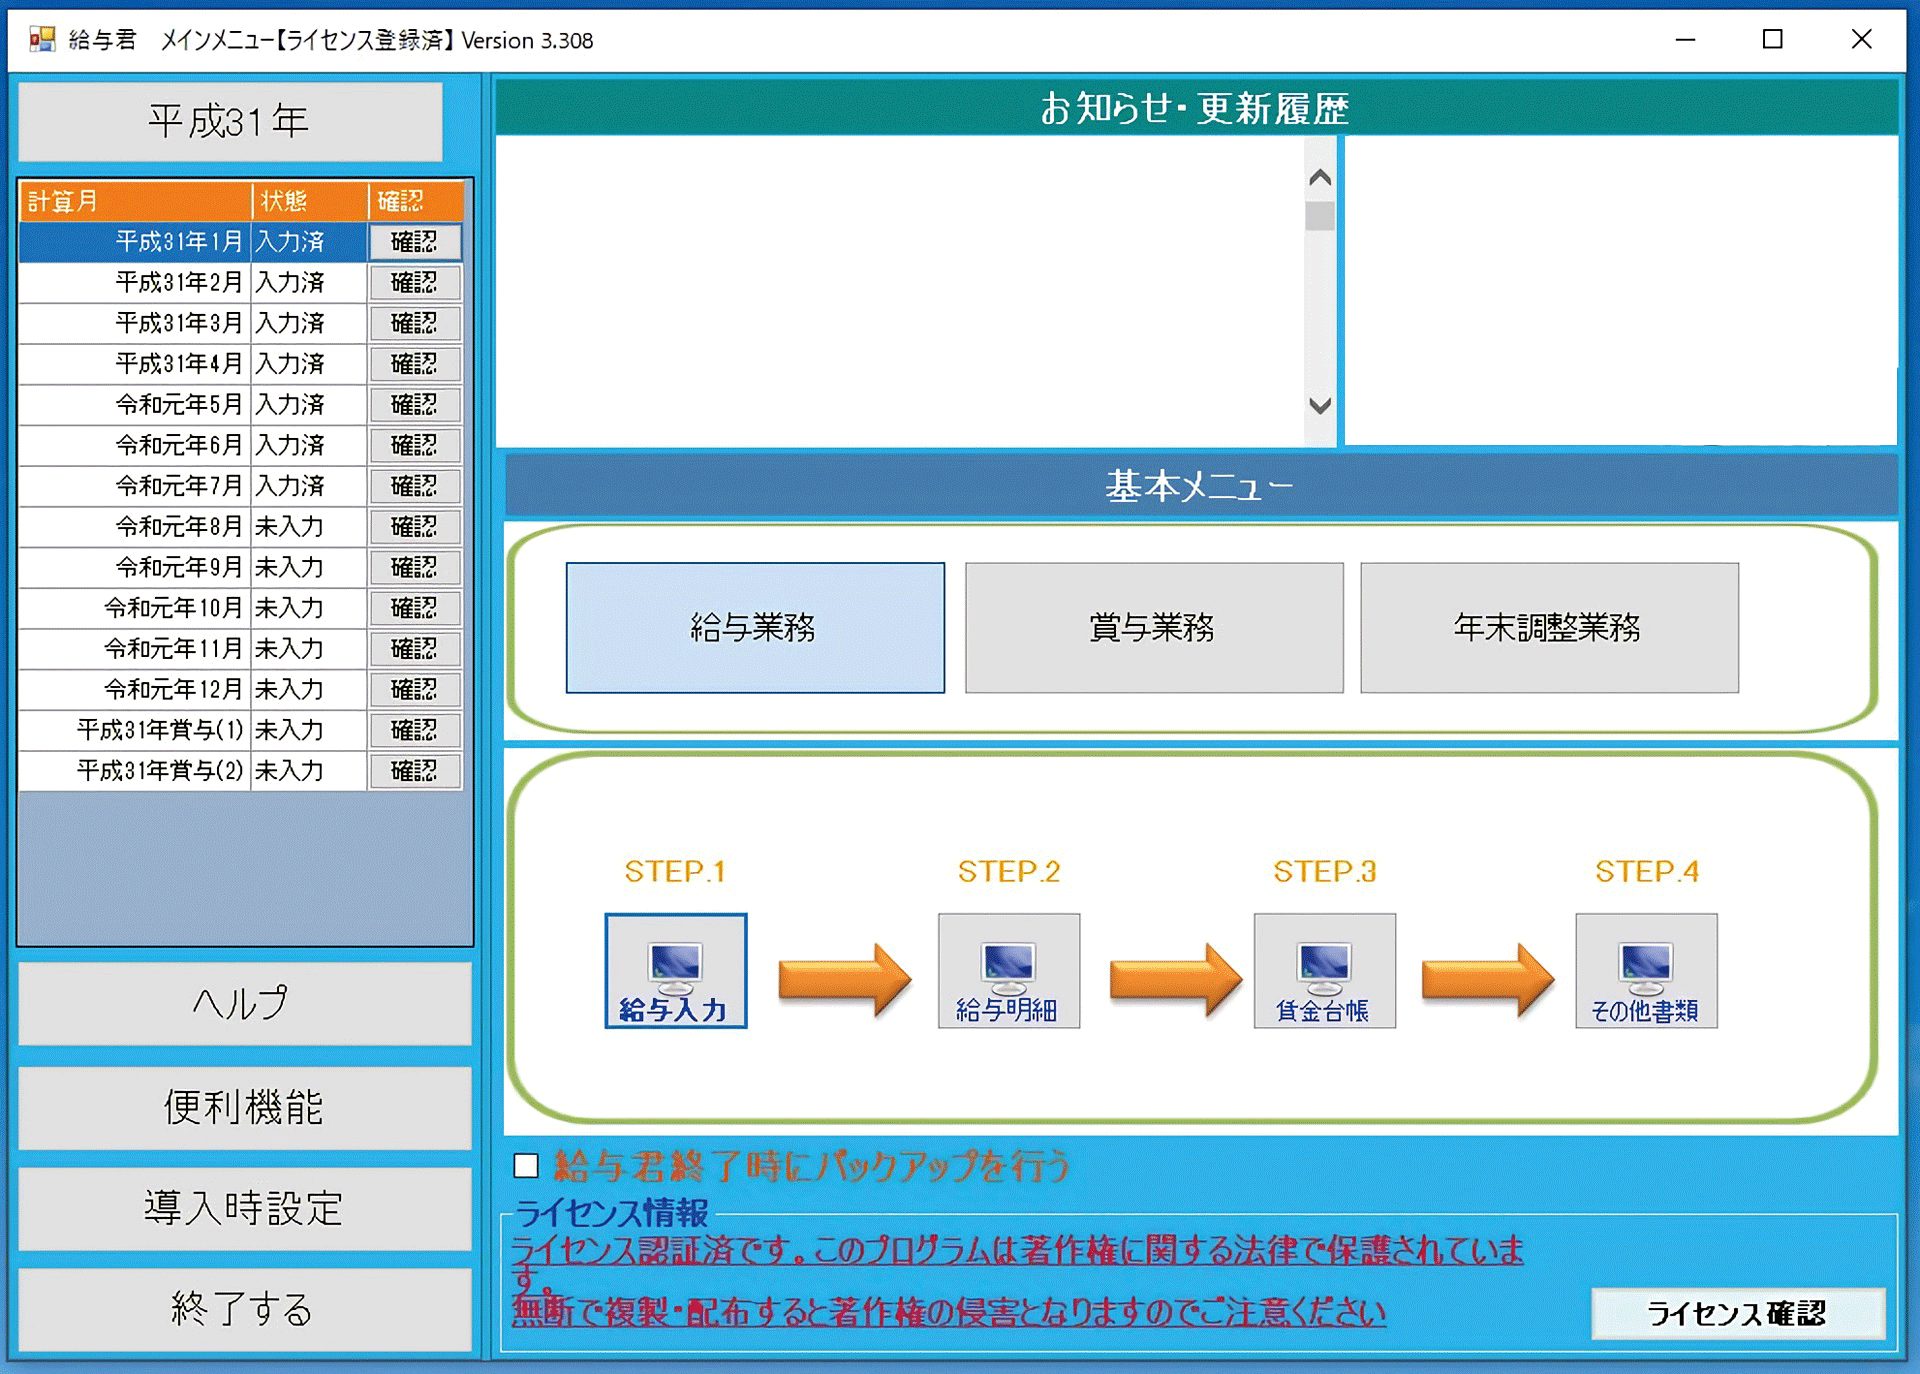
Task: Click the ライセンス認証済です license notice text
Action: 1017,1262
